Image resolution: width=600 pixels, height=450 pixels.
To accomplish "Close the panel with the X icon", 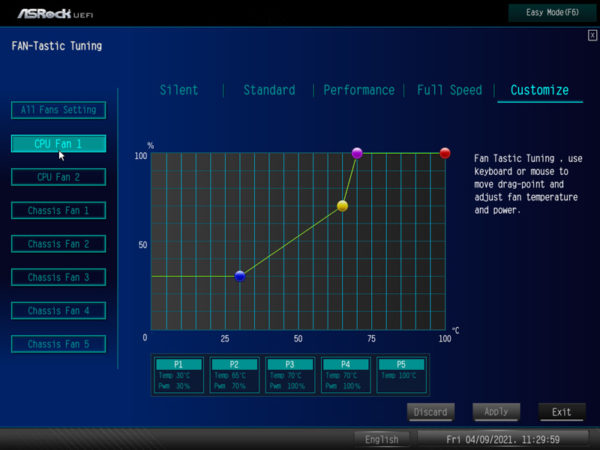I will pos(592,36).
